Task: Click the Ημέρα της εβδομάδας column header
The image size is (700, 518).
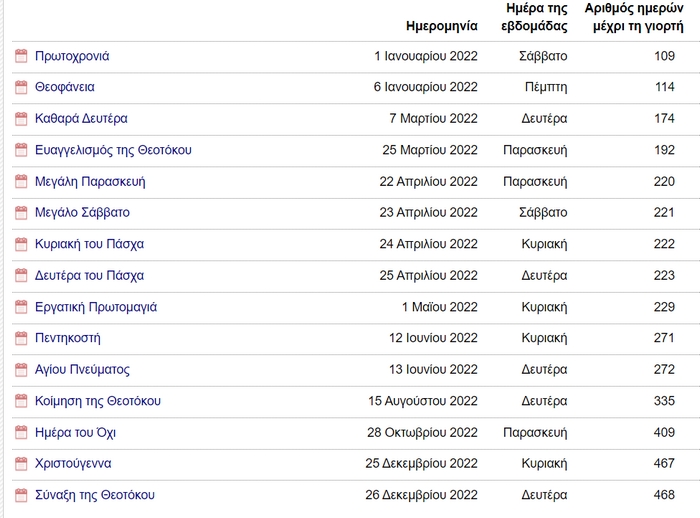Action: click(x=534, y=18)
